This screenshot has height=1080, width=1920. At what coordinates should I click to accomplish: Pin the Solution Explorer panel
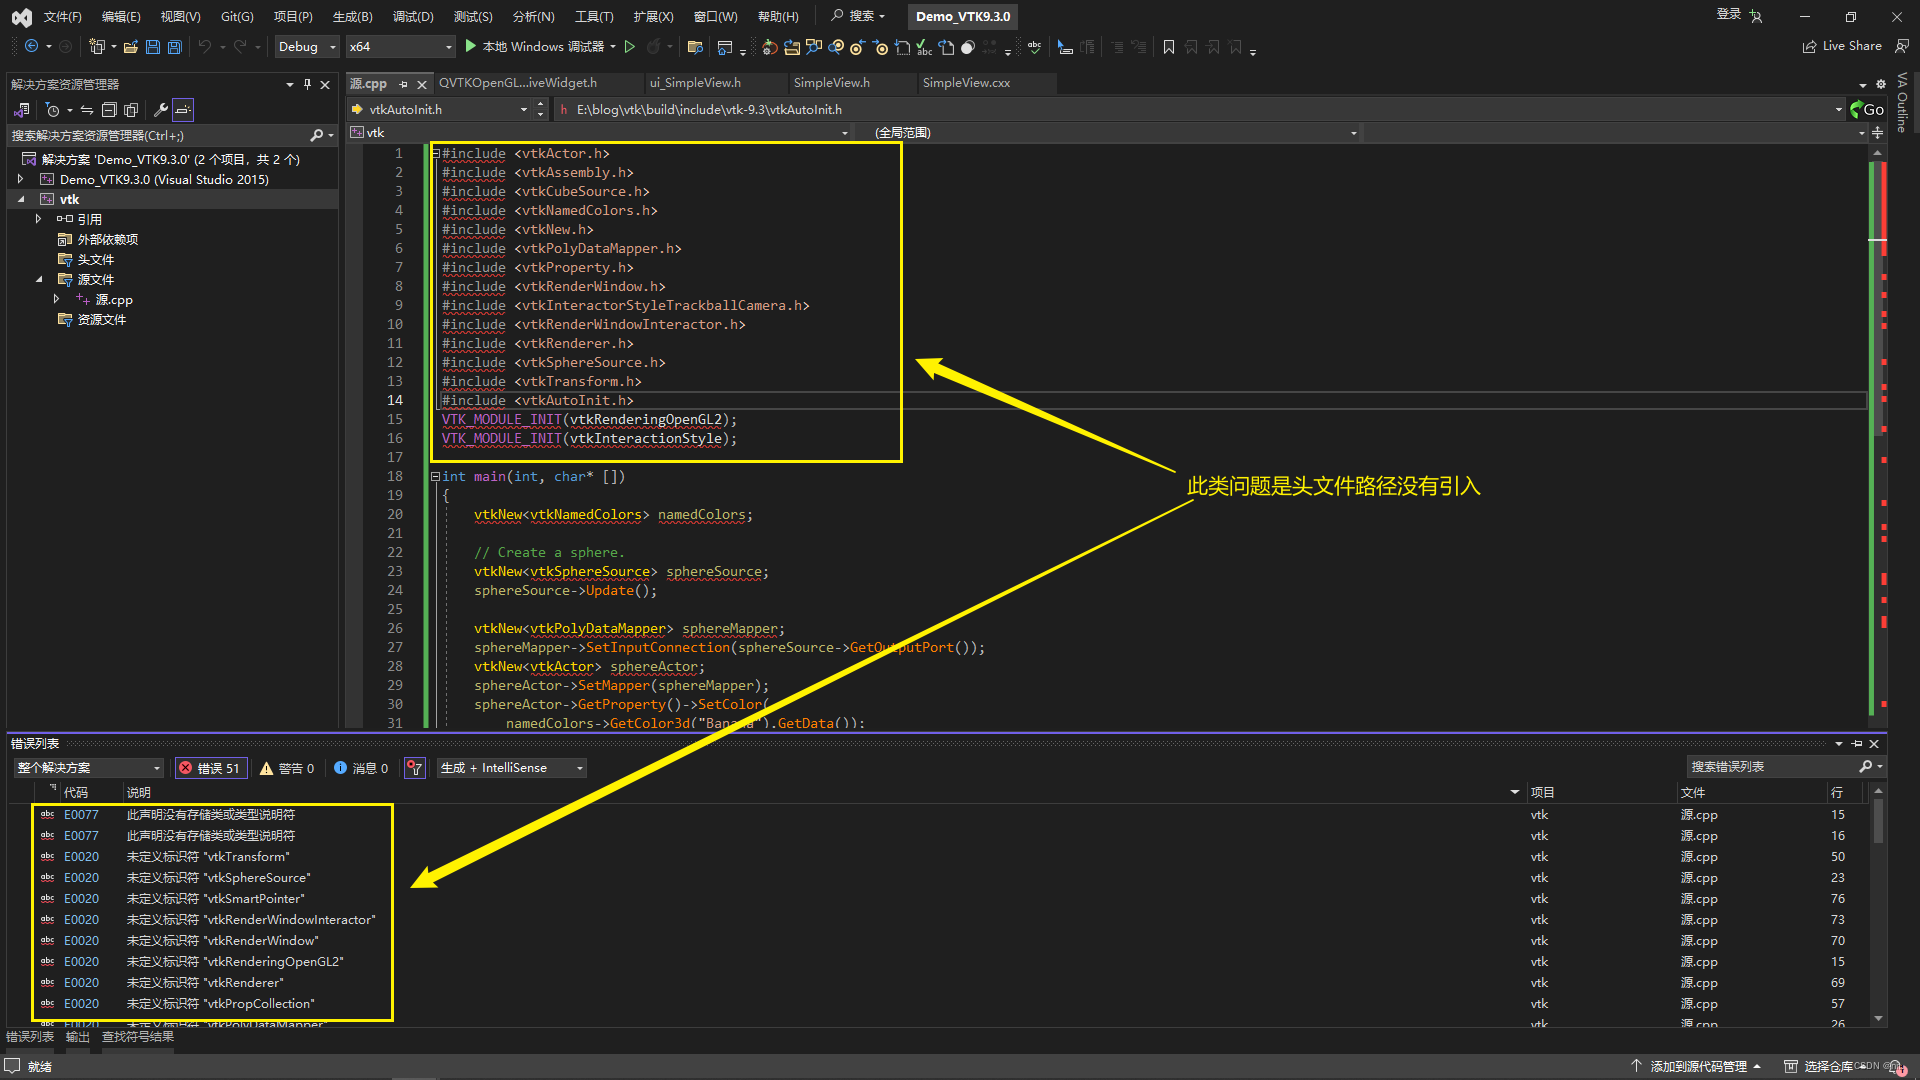click(308, 84)
